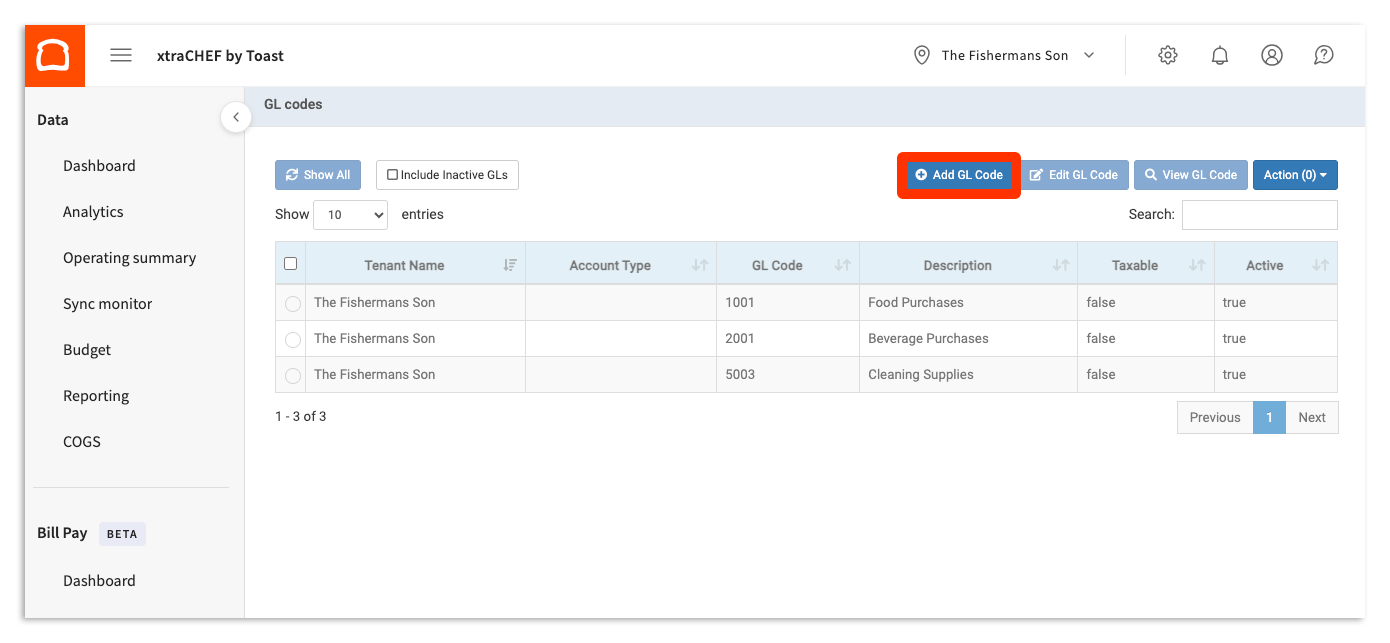Expand The Fishermans Son location dropdown
The height and width of the screenshot is (643, 1390).
(x=1089, y=55)
